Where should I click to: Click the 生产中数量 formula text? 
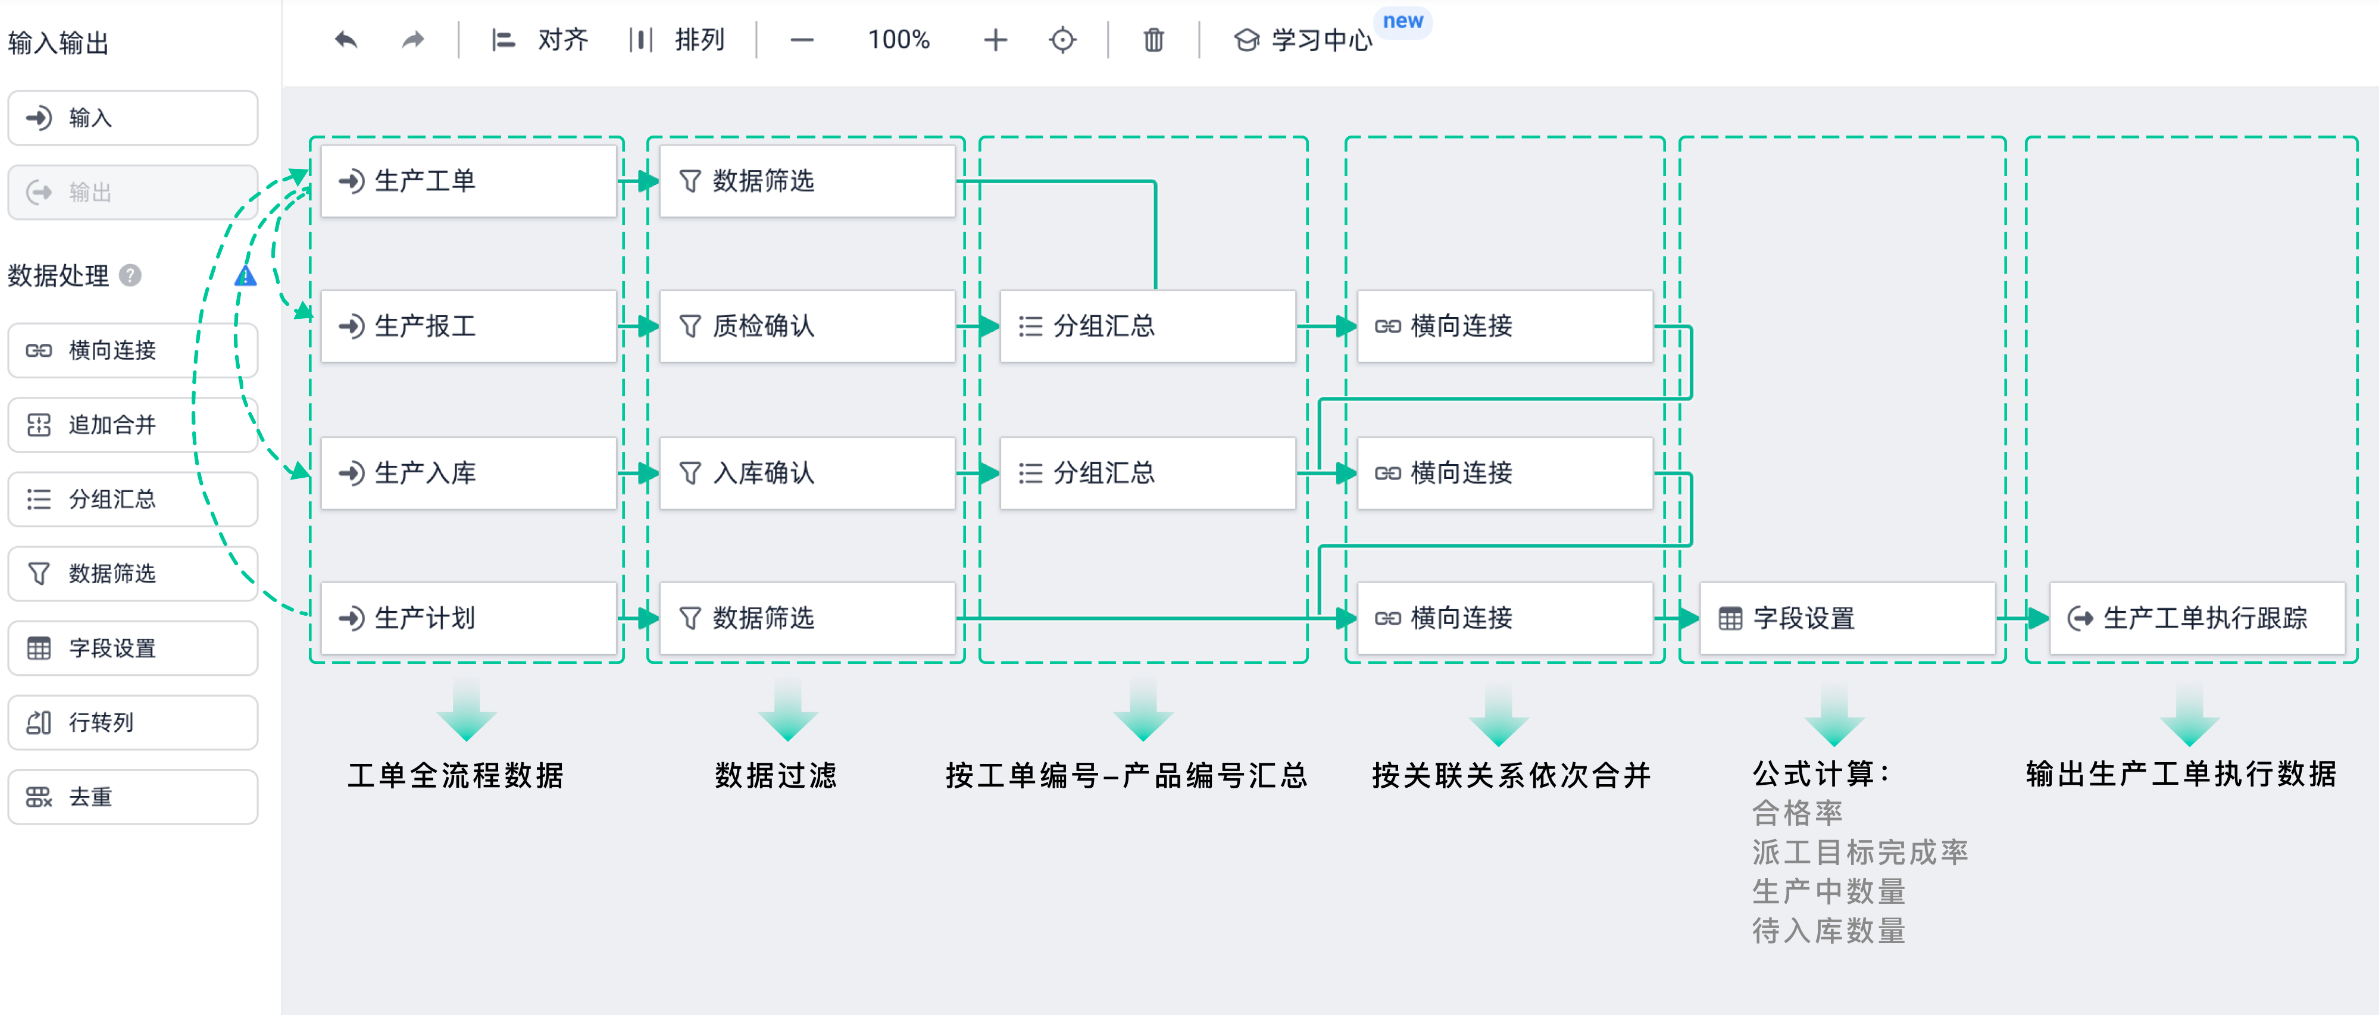pos(1829,891)
